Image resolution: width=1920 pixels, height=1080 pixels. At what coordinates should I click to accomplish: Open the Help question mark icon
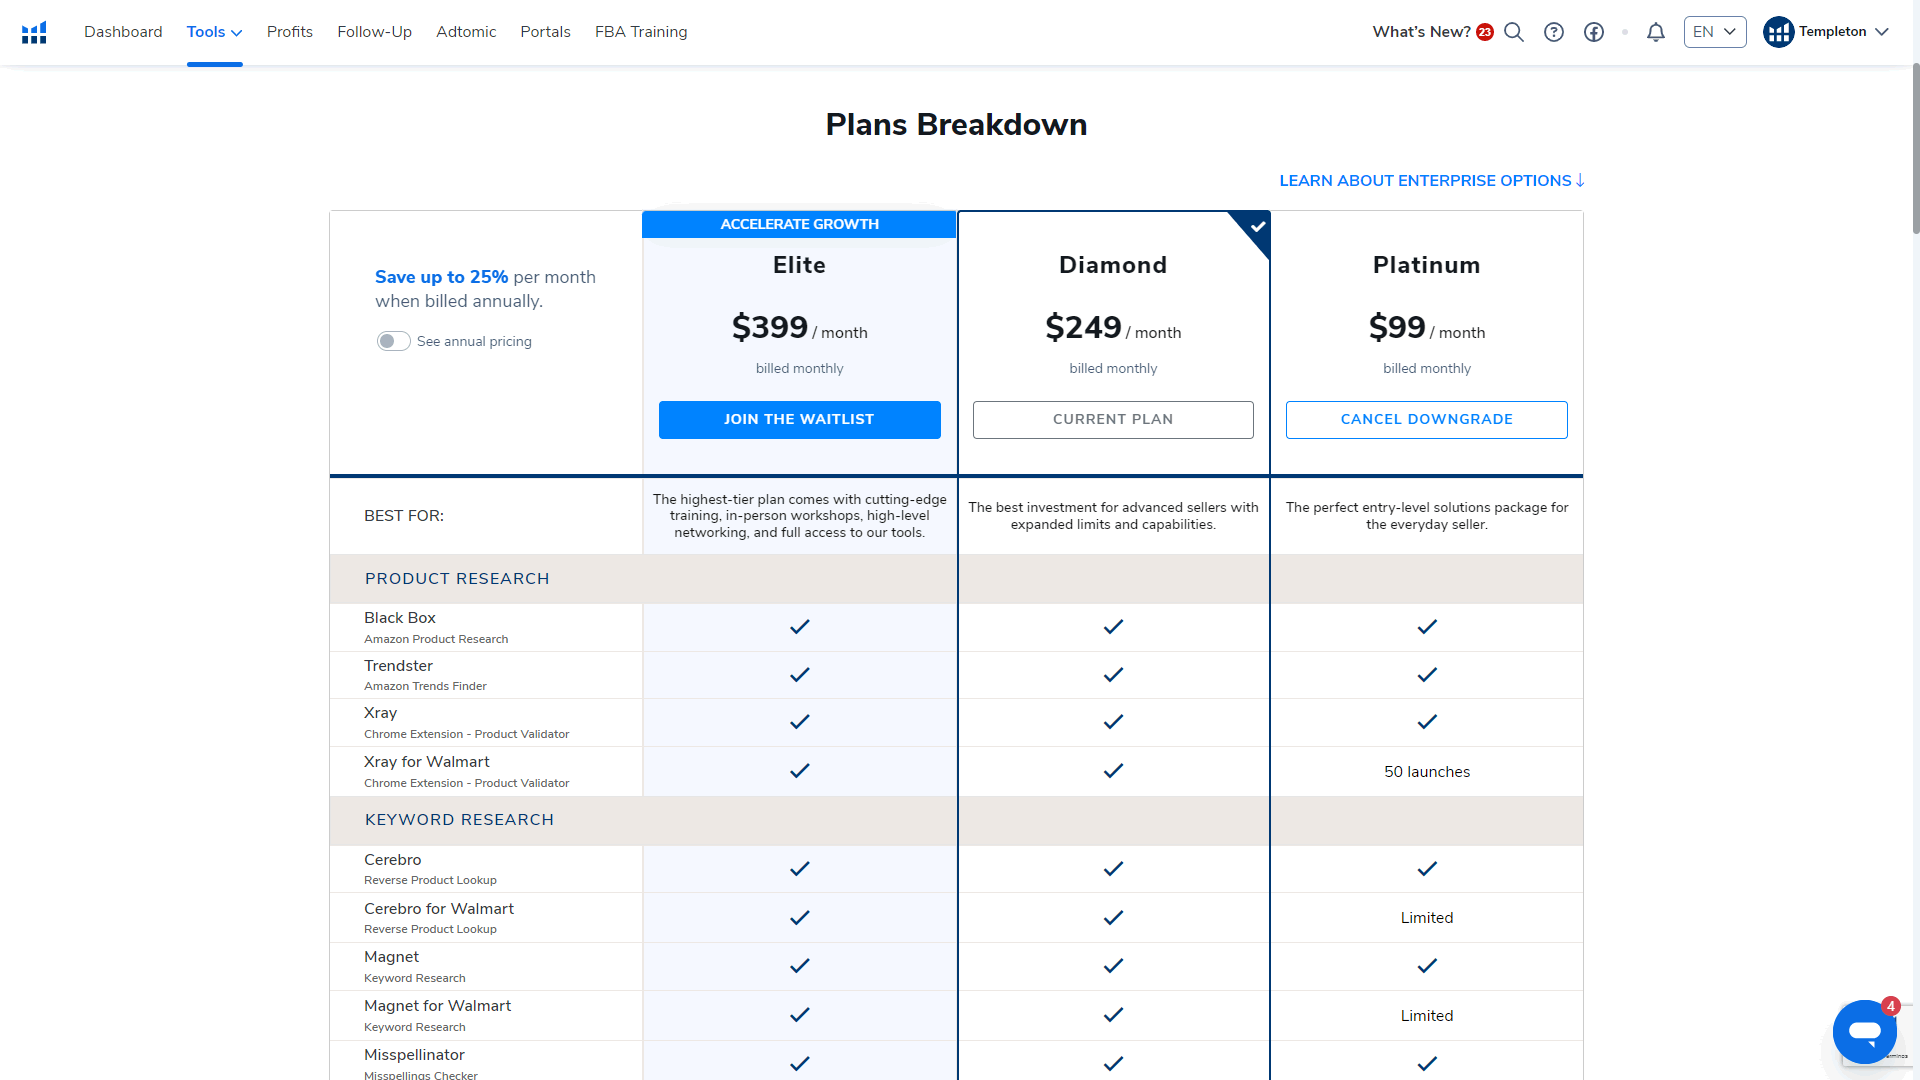pyautogui.click(x=1553, y=32)
